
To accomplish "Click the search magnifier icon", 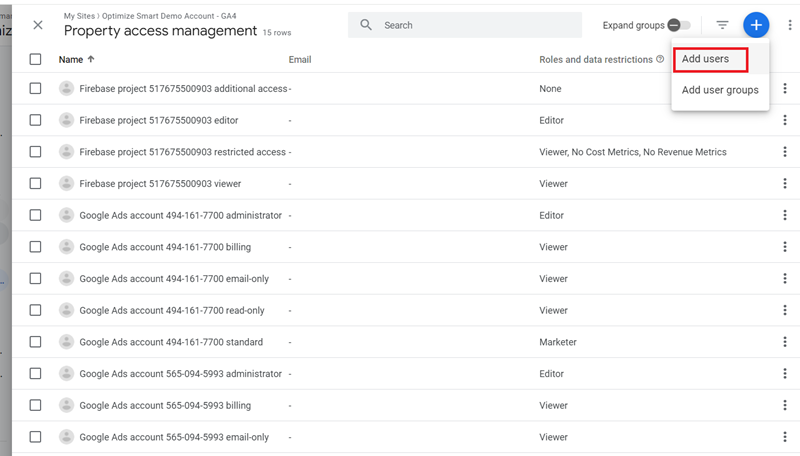I will click(366, 25).
